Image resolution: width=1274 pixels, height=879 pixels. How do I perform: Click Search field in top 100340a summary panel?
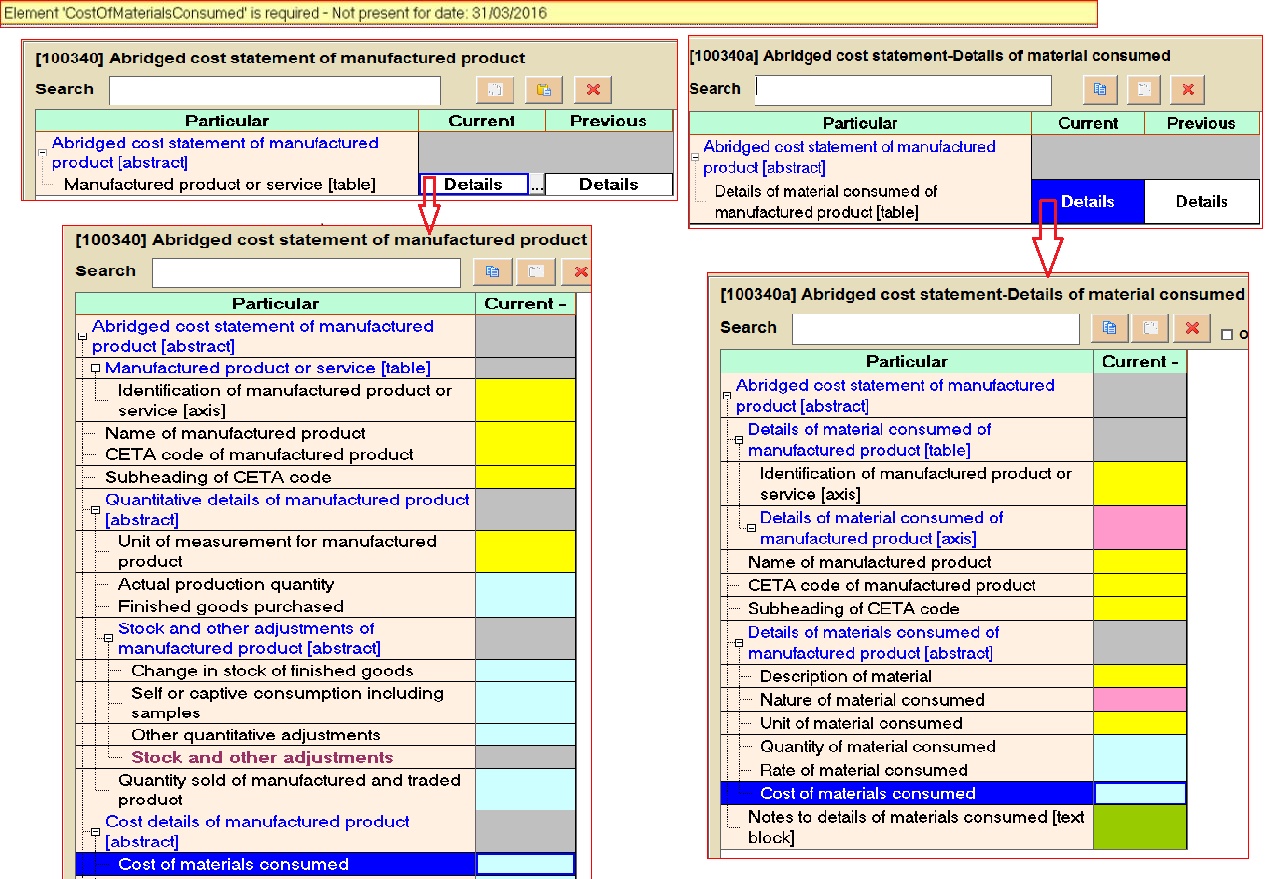click(903, 90)
